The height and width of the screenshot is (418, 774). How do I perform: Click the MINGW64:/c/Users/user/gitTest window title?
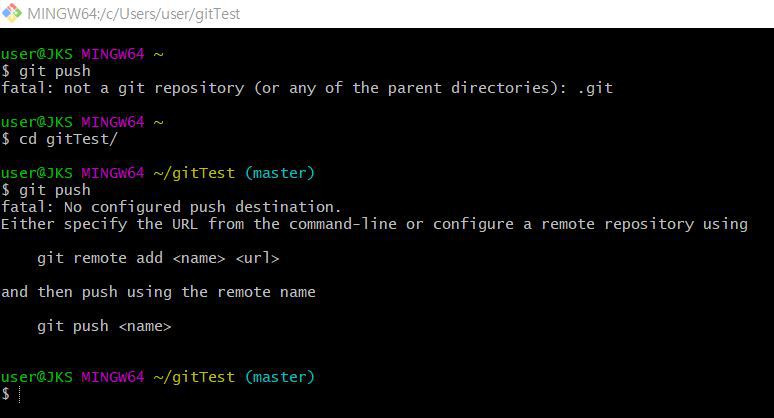point(133,14)
